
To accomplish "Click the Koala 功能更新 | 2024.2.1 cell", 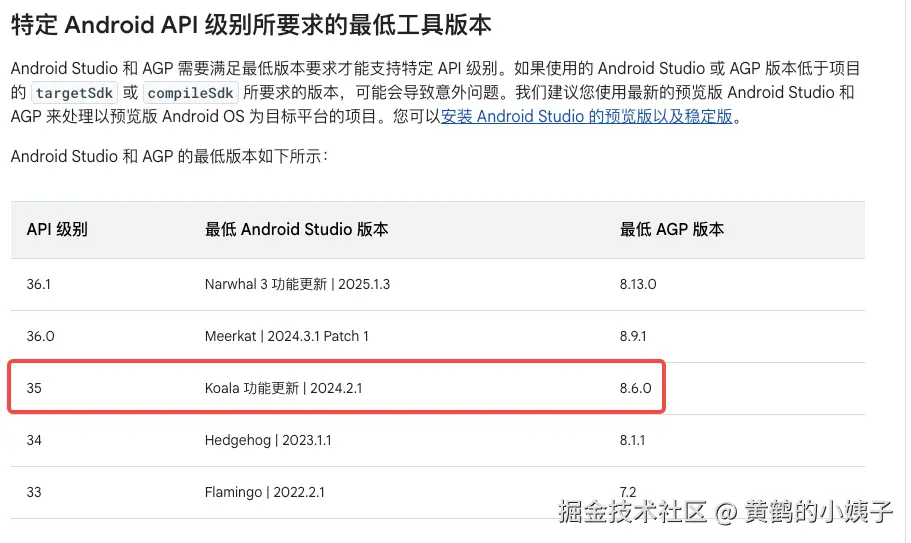I will [x=283, y=389].
